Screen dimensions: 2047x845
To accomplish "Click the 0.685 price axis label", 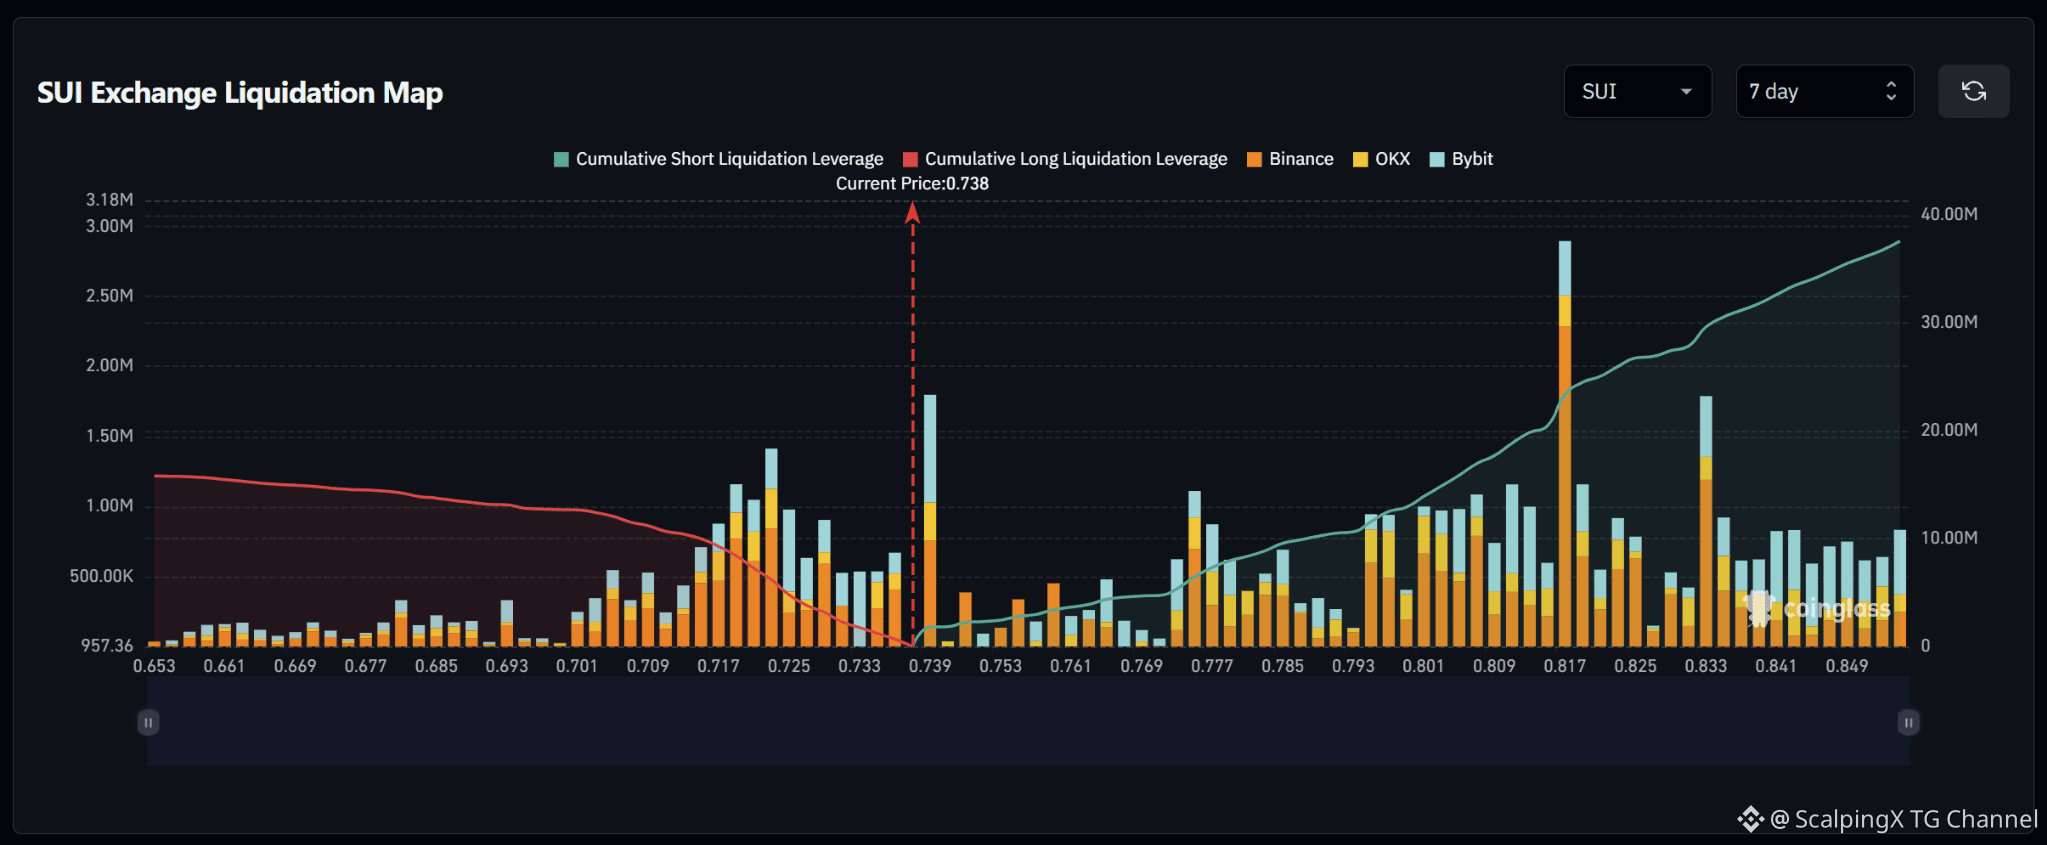I will tap(436, 666).
